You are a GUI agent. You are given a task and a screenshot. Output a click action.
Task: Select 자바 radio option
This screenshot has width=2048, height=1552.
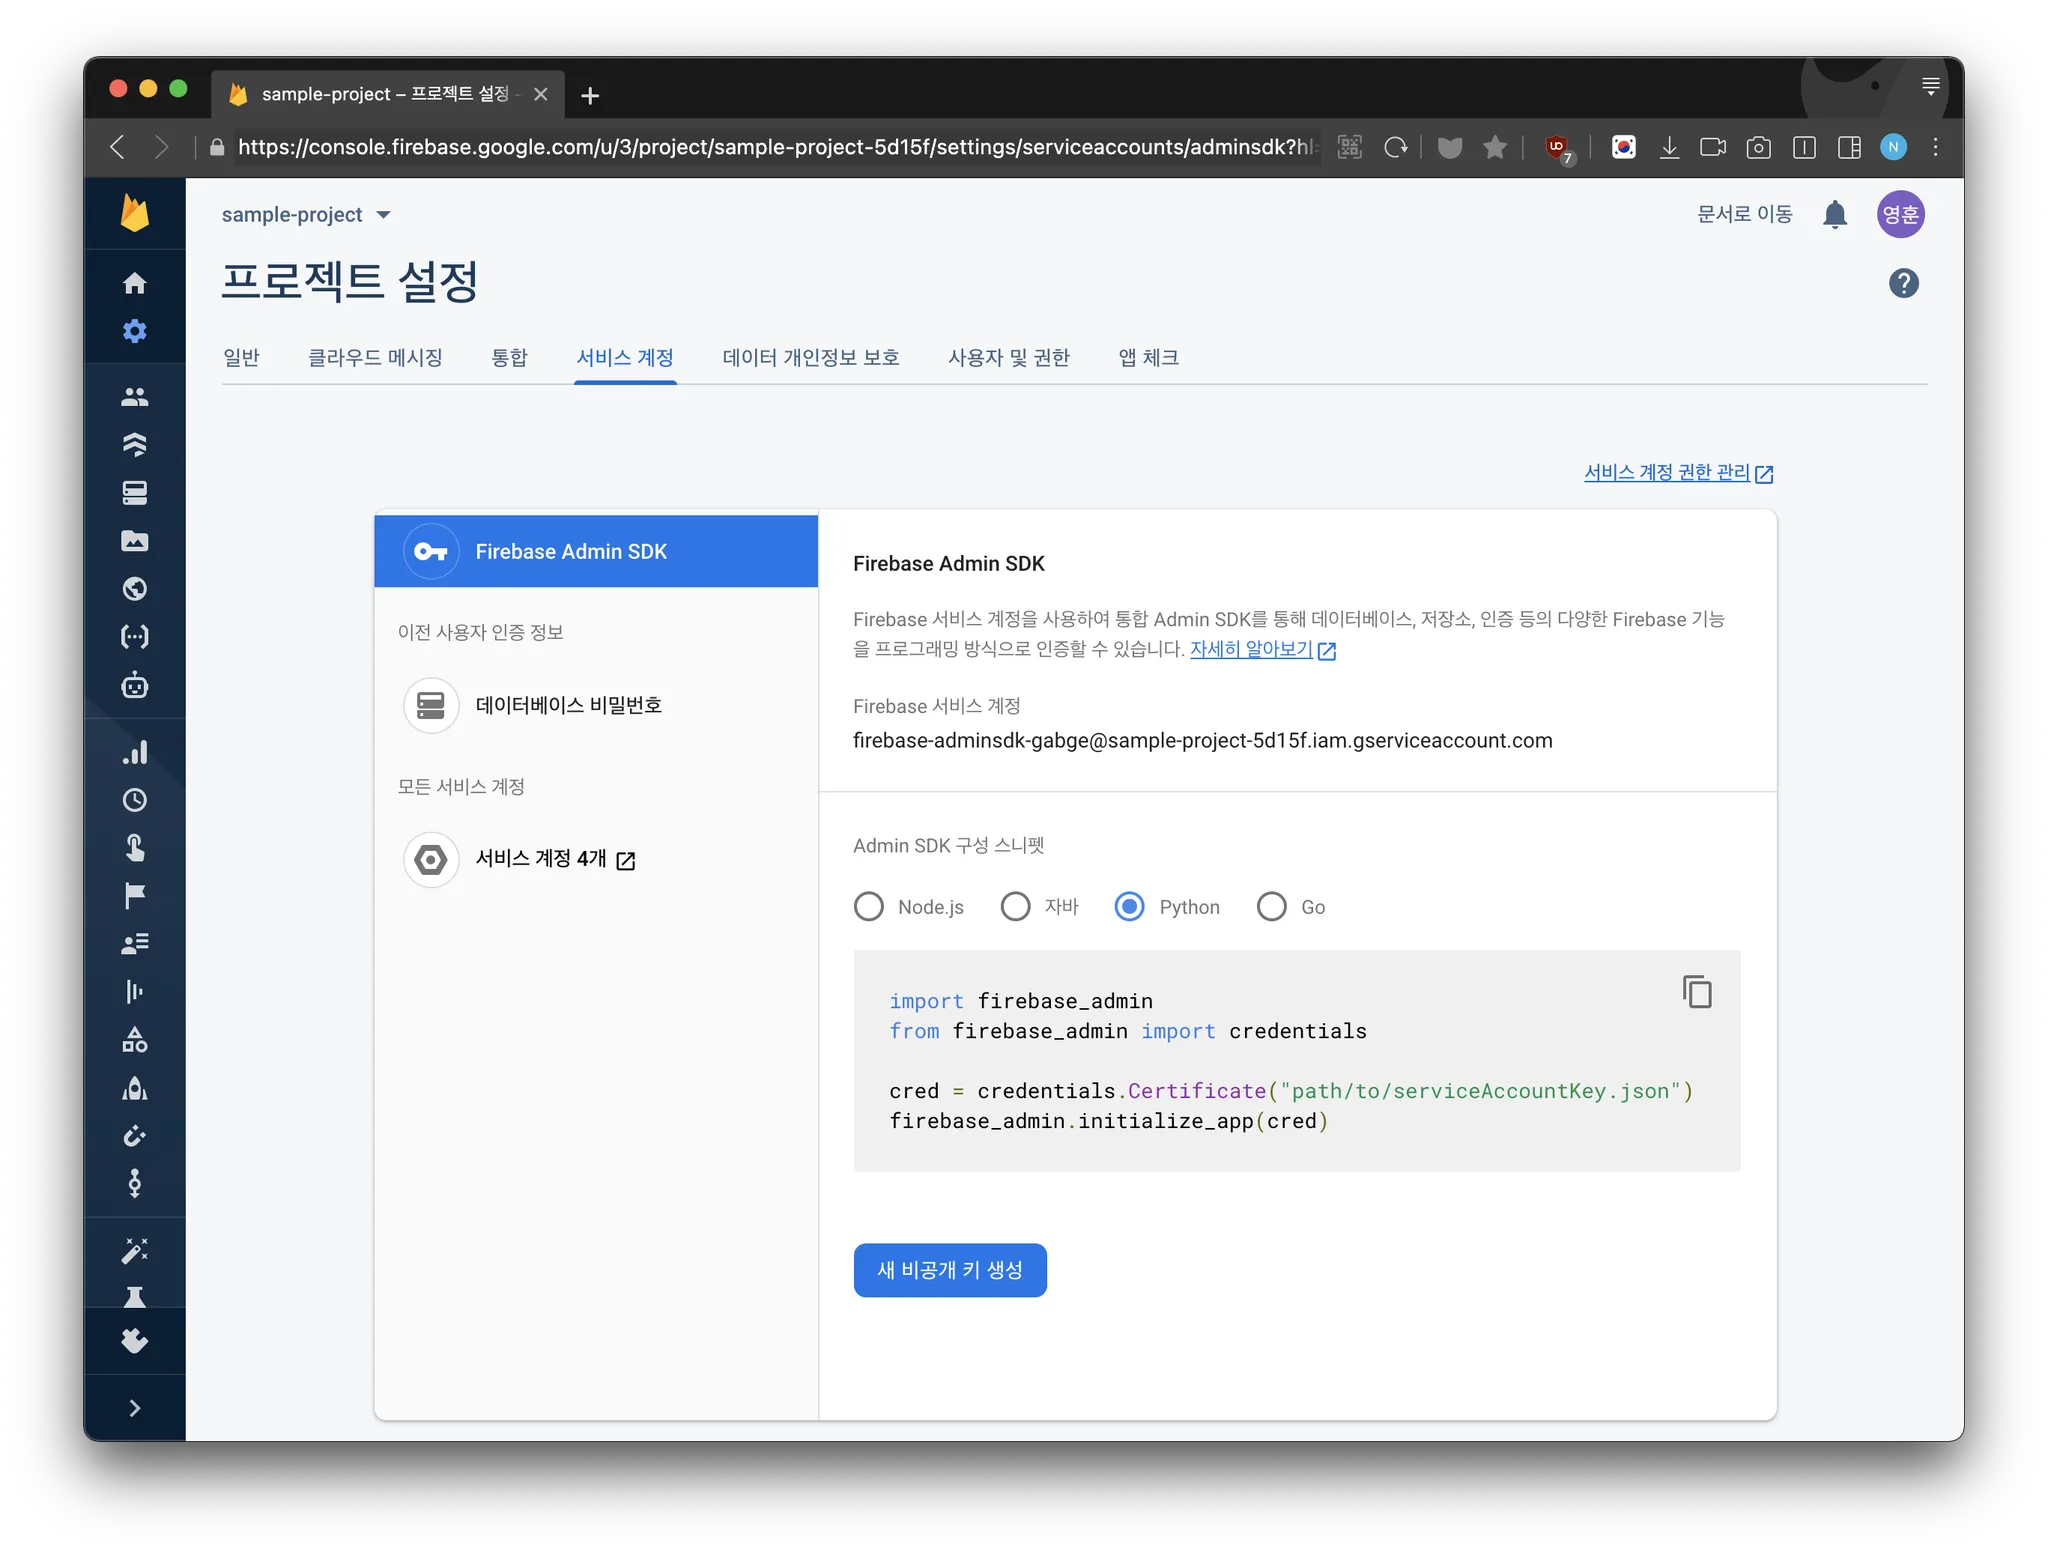pyautogui.click(x=1016, y=907)
